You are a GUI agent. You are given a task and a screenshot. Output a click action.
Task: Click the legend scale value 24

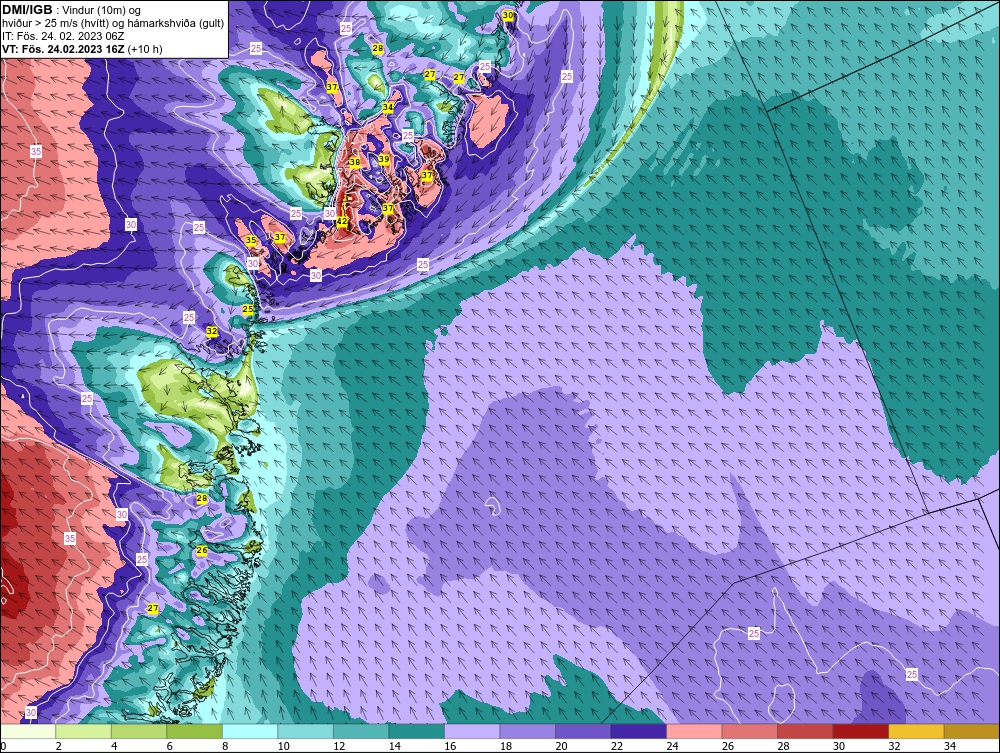[672, 746]
